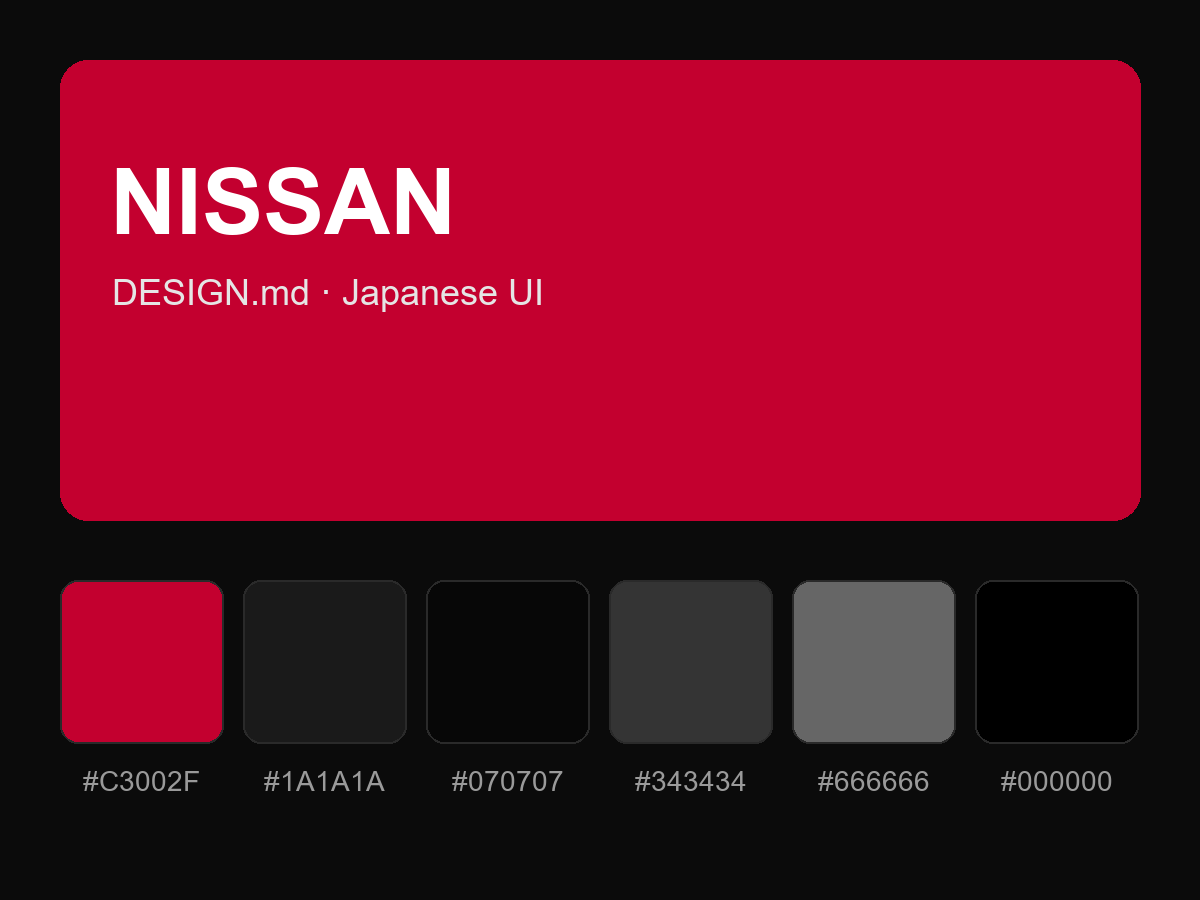
Task: Pick the #1A1A1A dark gray swatch
Action: coord(325,662)
